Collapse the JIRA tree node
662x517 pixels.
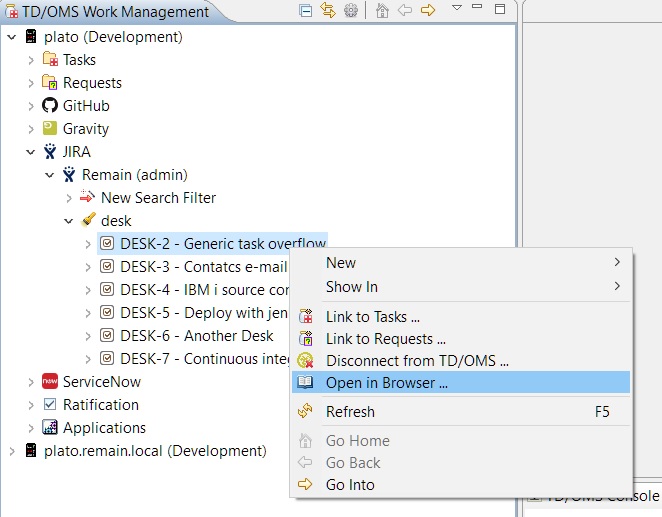coord(31,152)
